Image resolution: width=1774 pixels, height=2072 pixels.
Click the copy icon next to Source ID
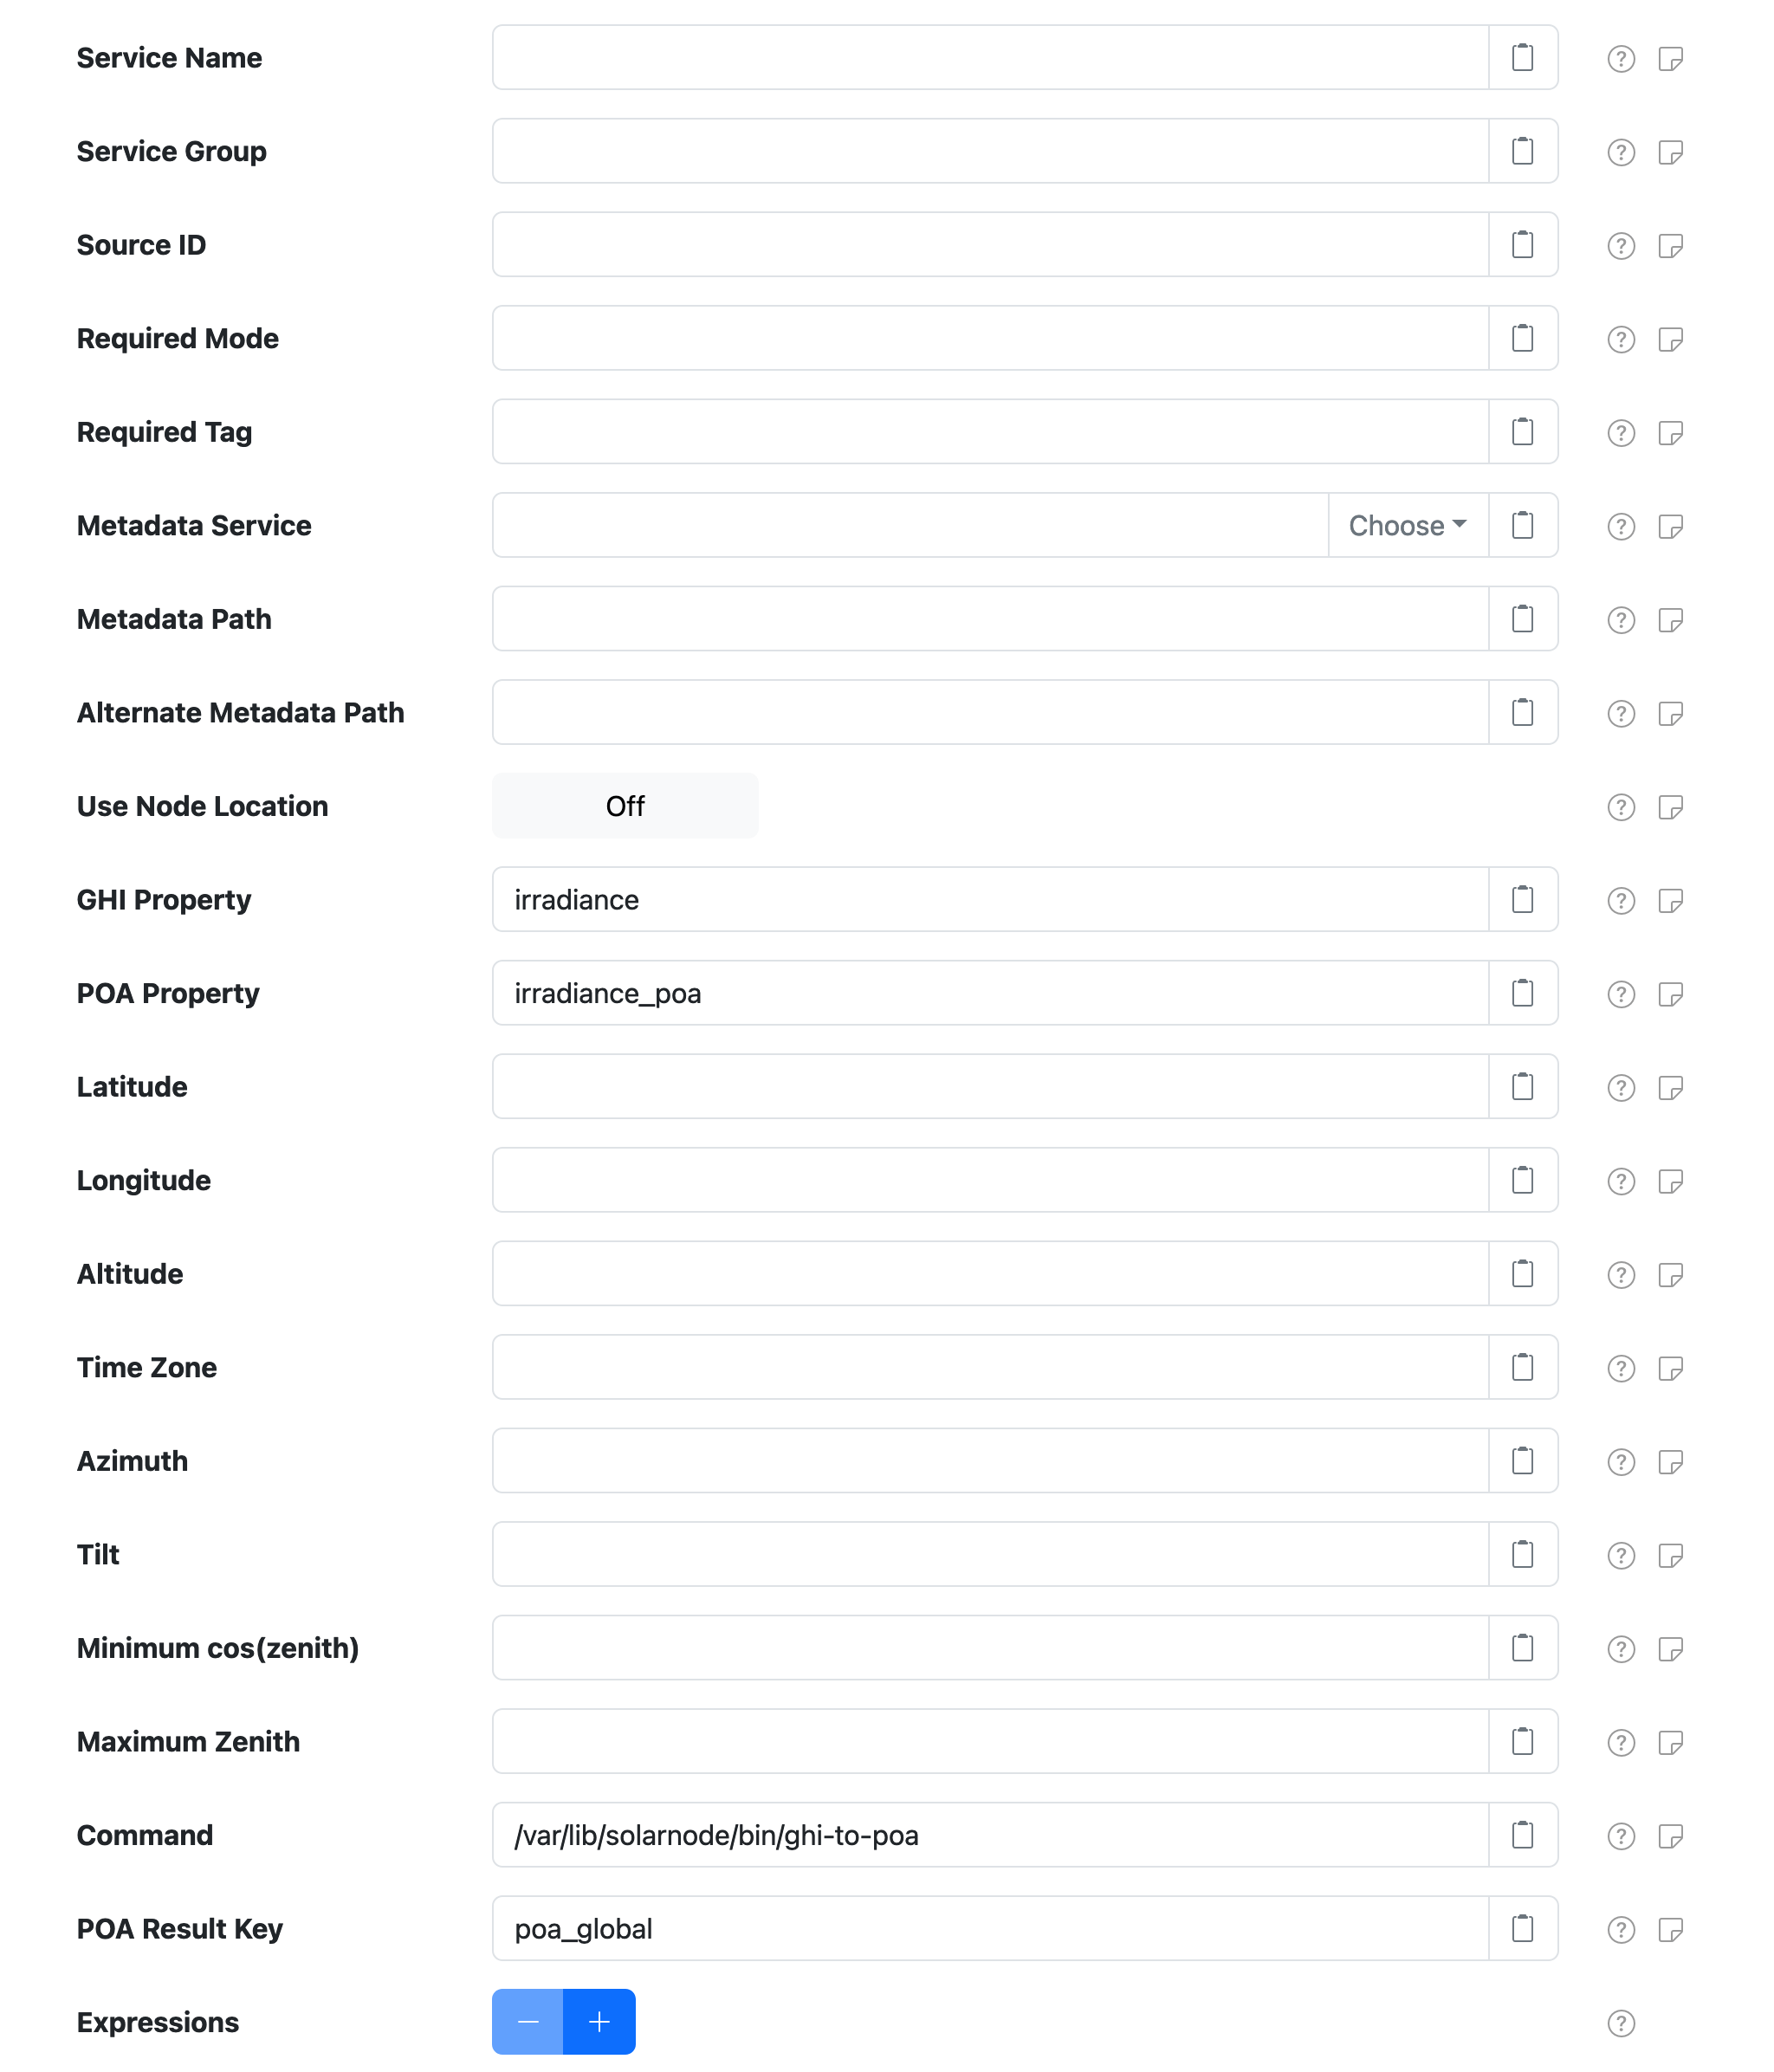(x=1522, y=244)
